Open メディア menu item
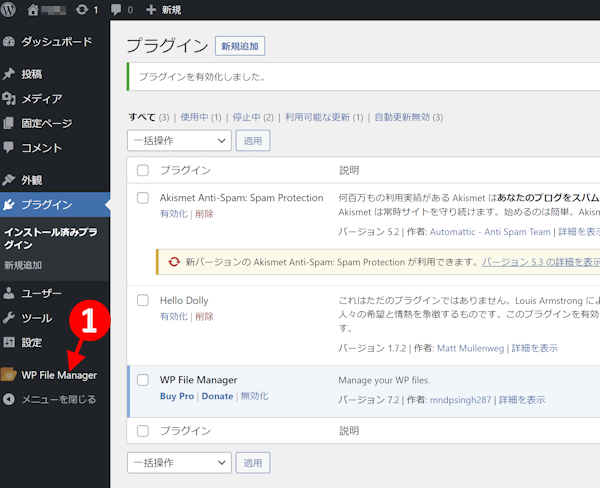600x488 pixels. coord(42,99)
